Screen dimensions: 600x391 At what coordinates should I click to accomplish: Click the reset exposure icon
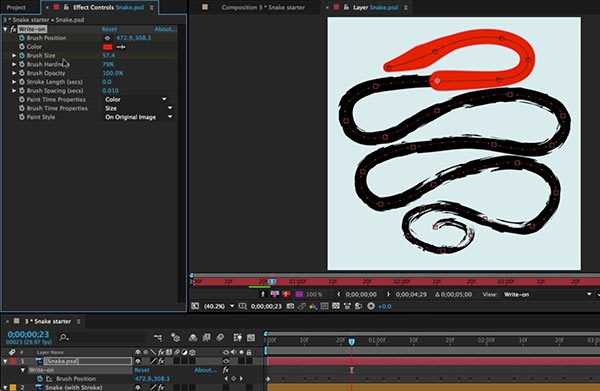tap(371, 306)
